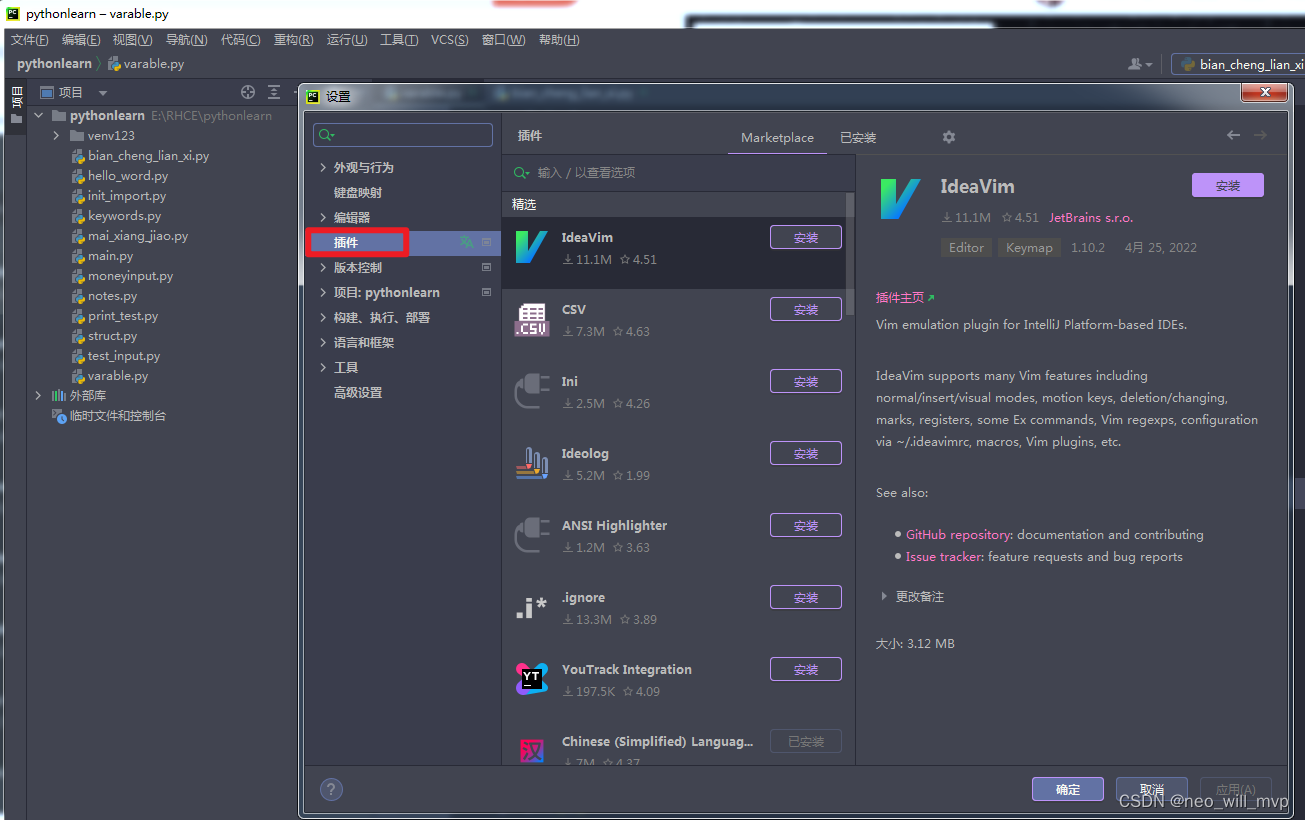The width and height of the screenshot is (1305, 820).
Task: Open GitHub repository link
Action: pos(959,535)
